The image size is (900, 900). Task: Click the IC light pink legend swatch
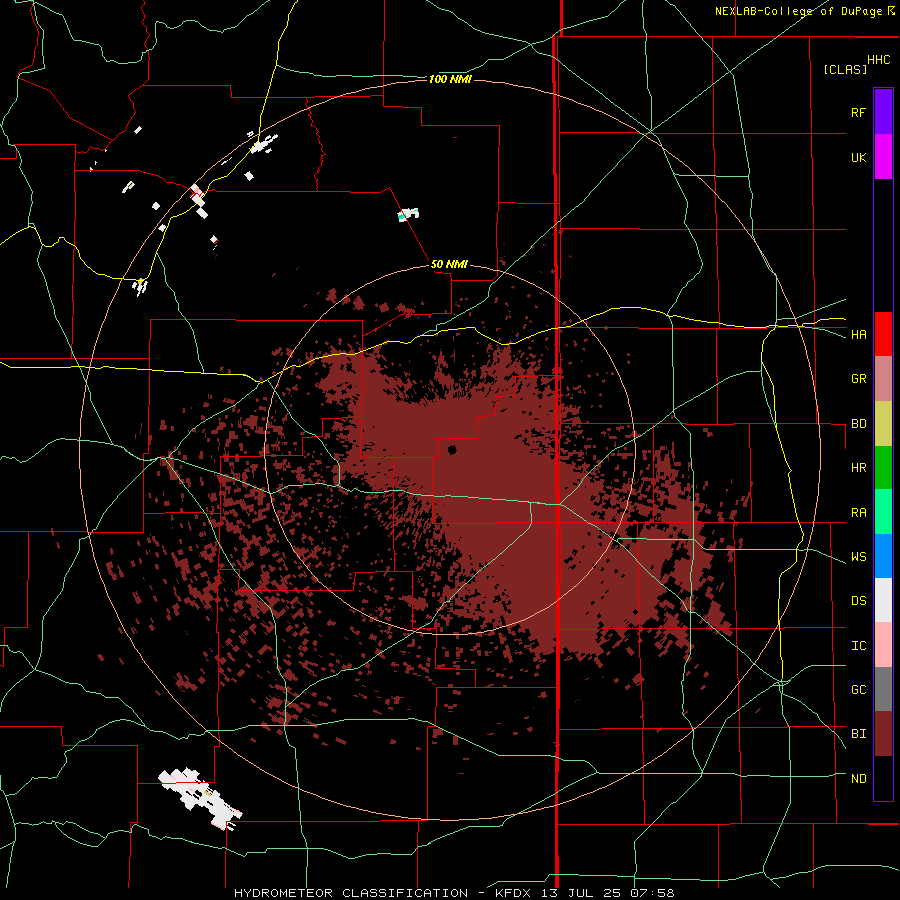pyautogui.click(x=883, y=645)
